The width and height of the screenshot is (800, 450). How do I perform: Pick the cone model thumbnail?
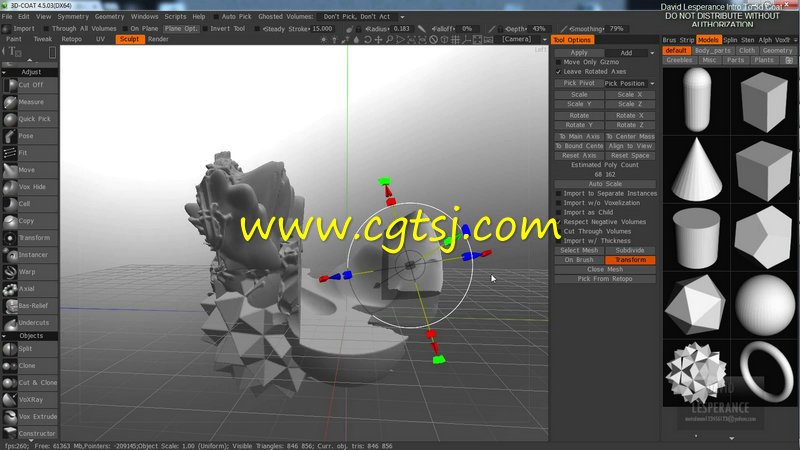click(696, 169)
